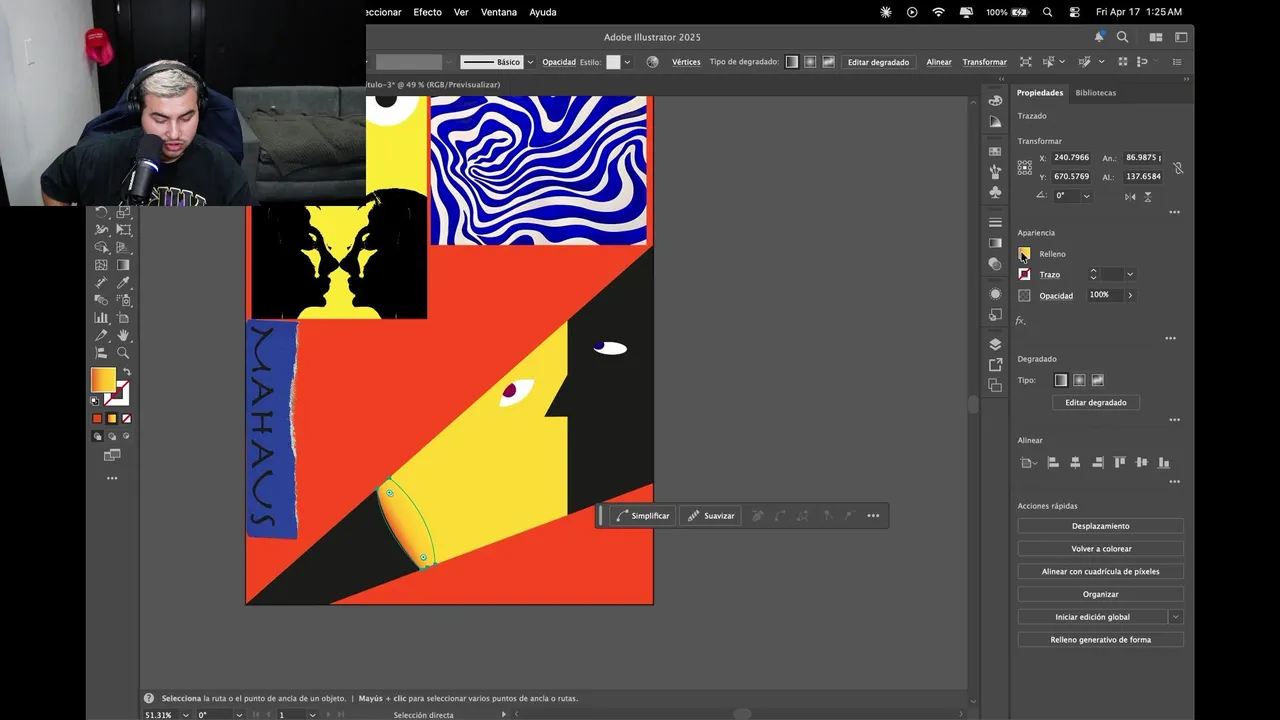This screenshot has height=720, width=1280.
Task: Open the Illustrator search magnifier
Action: (x=1122, y=37)
